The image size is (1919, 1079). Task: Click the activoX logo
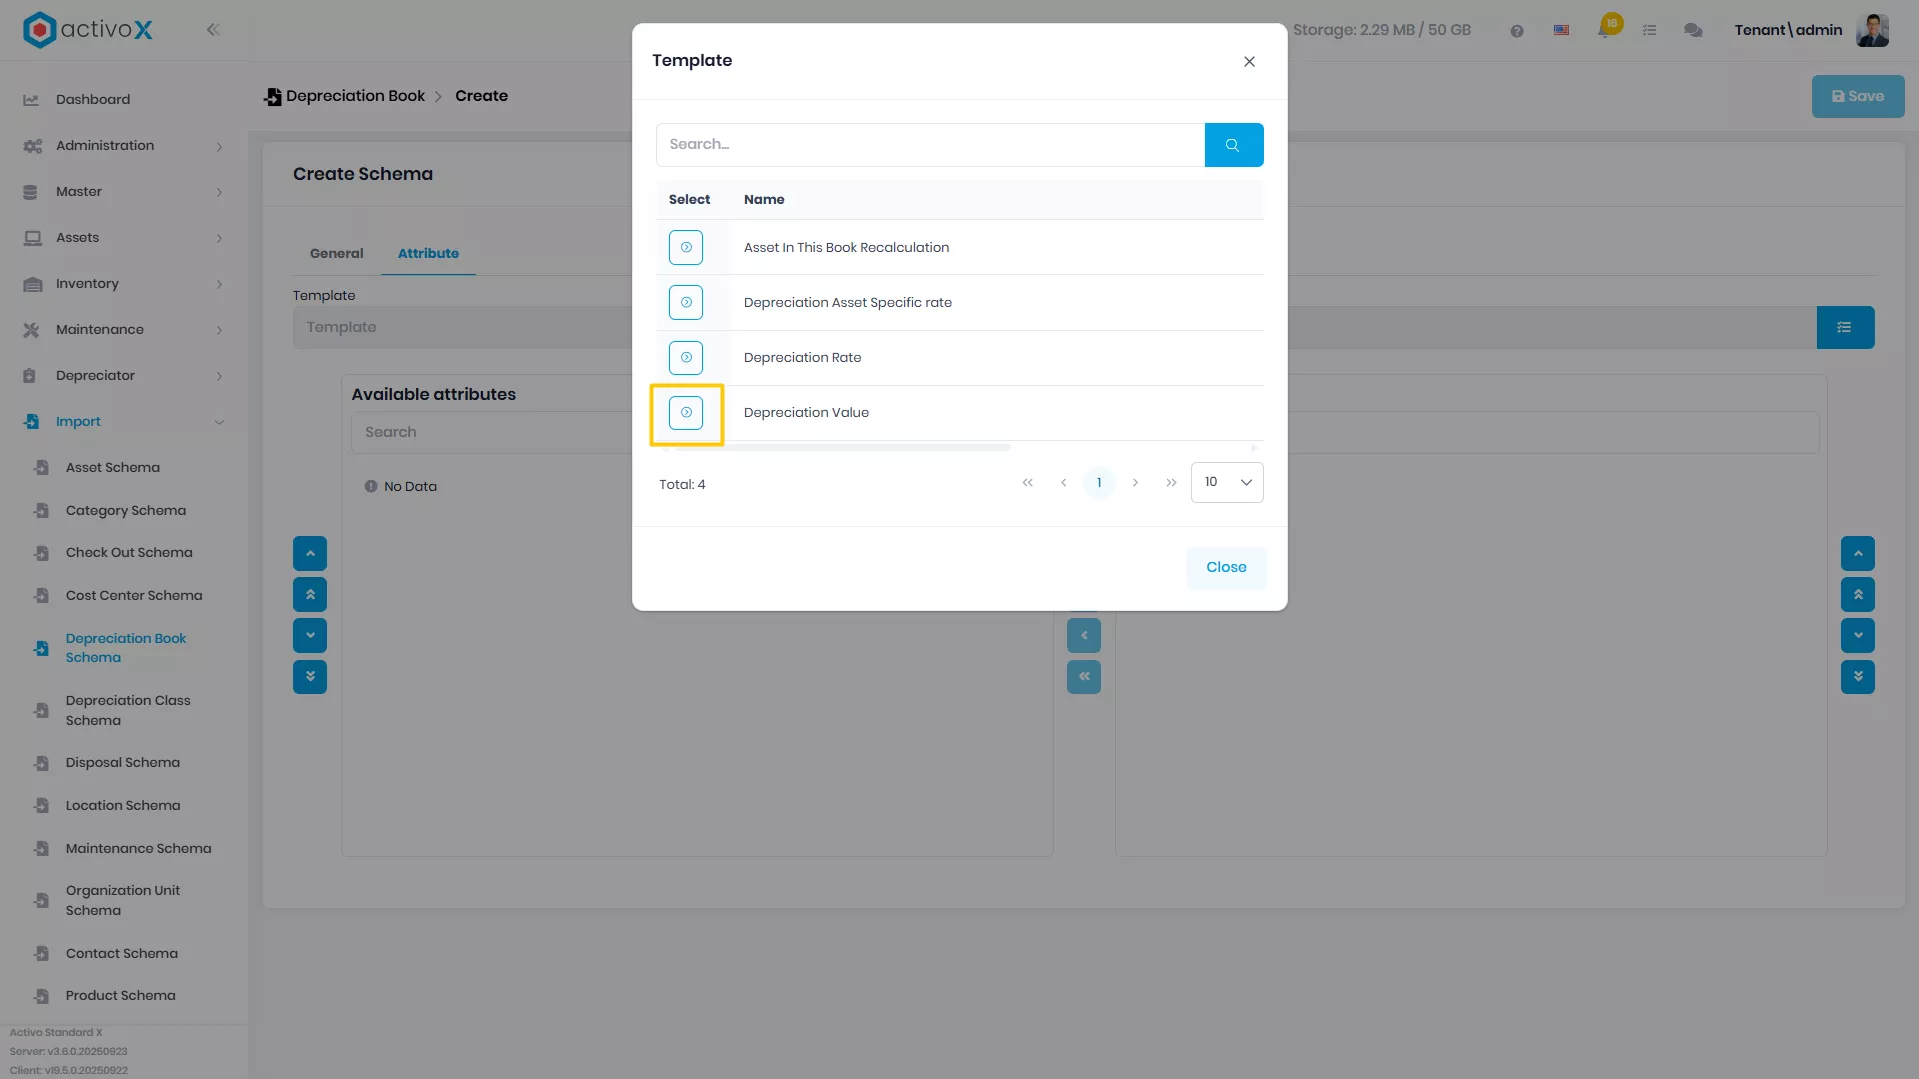[88, 30]
